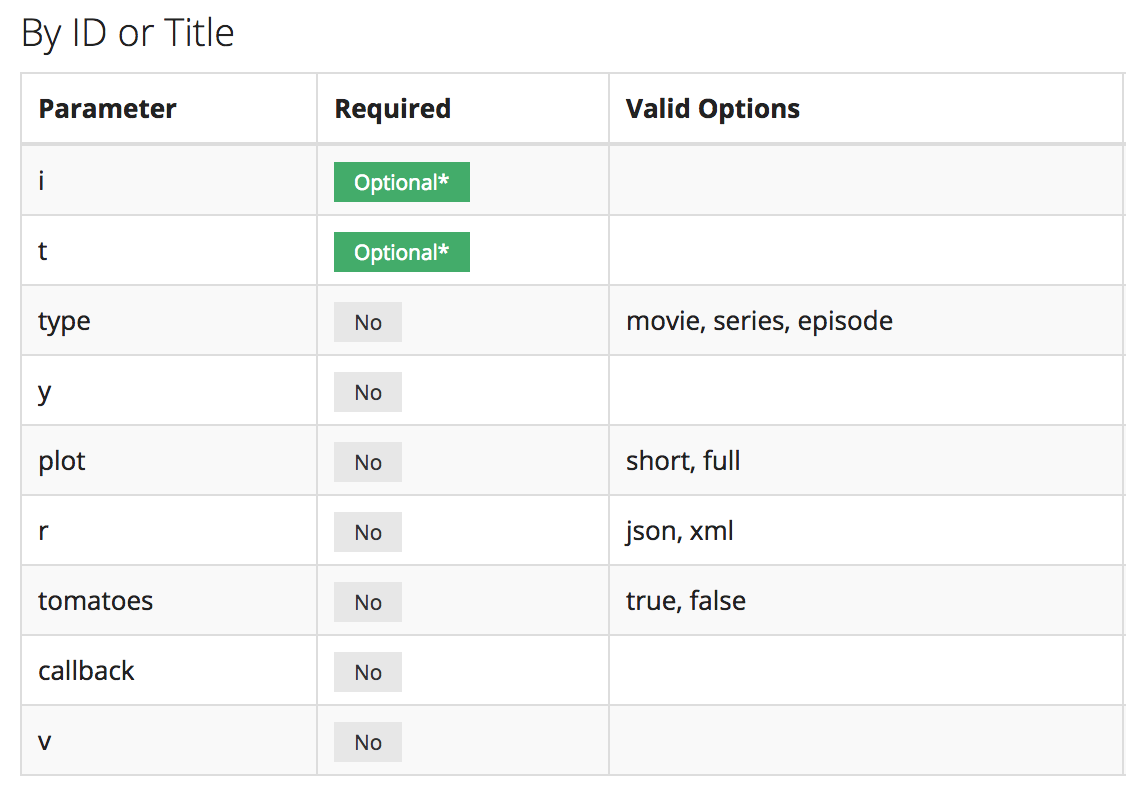1126x798 pixels.
Task: Click the Valid Options column header
Action: [x=712, y=109]
